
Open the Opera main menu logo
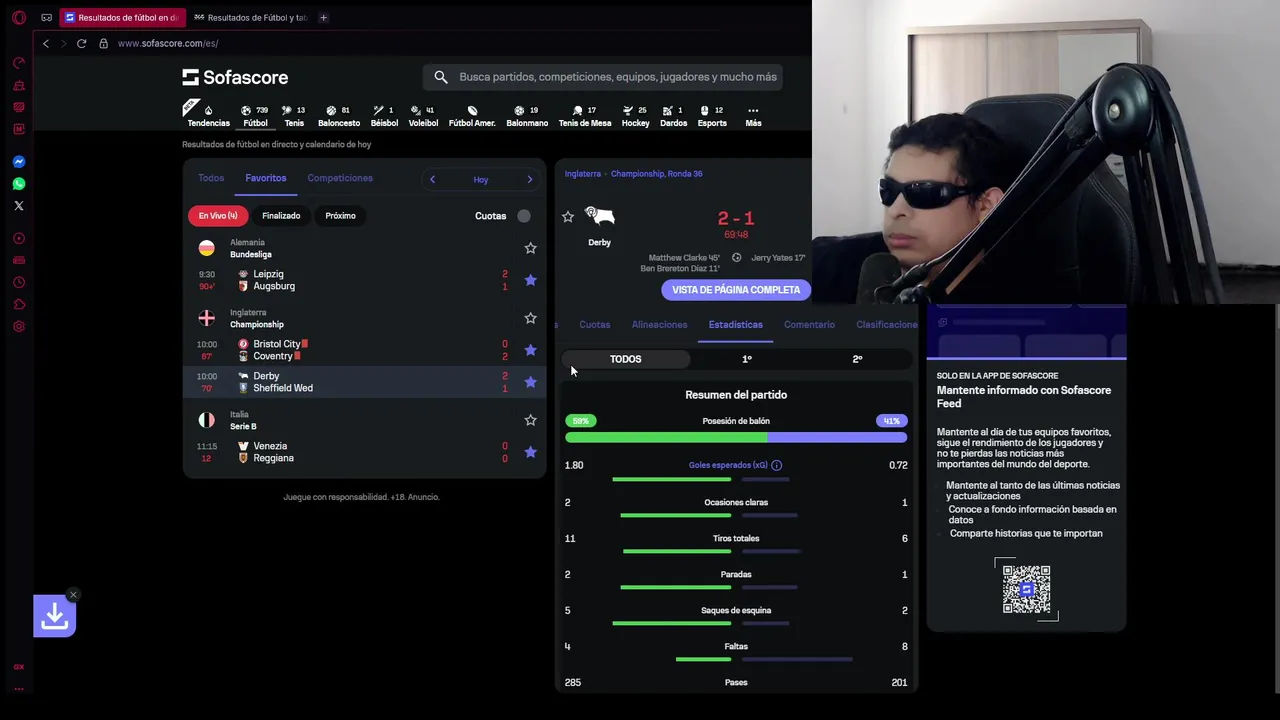[x=18, y=17]
